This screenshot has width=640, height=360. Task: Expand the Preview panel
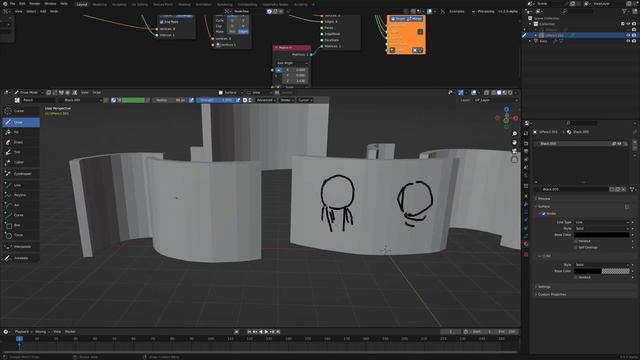[544, 199]
